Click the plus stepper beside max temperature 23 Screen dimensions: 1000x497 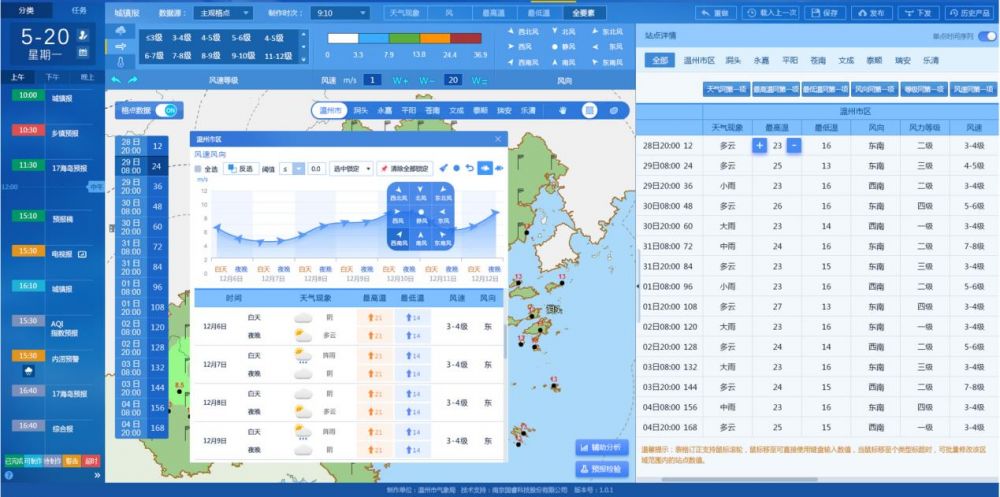(x=759, y=146)
